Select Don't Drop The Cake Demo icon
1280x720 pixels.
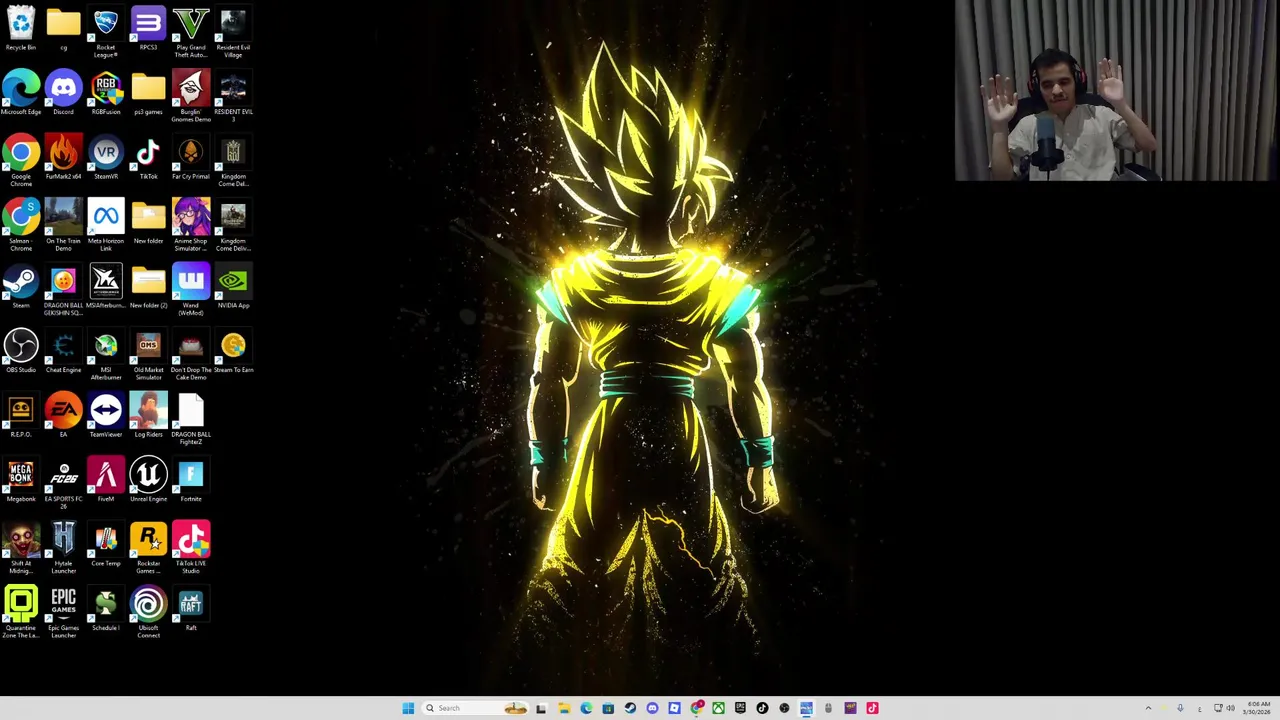pos(191,355)
